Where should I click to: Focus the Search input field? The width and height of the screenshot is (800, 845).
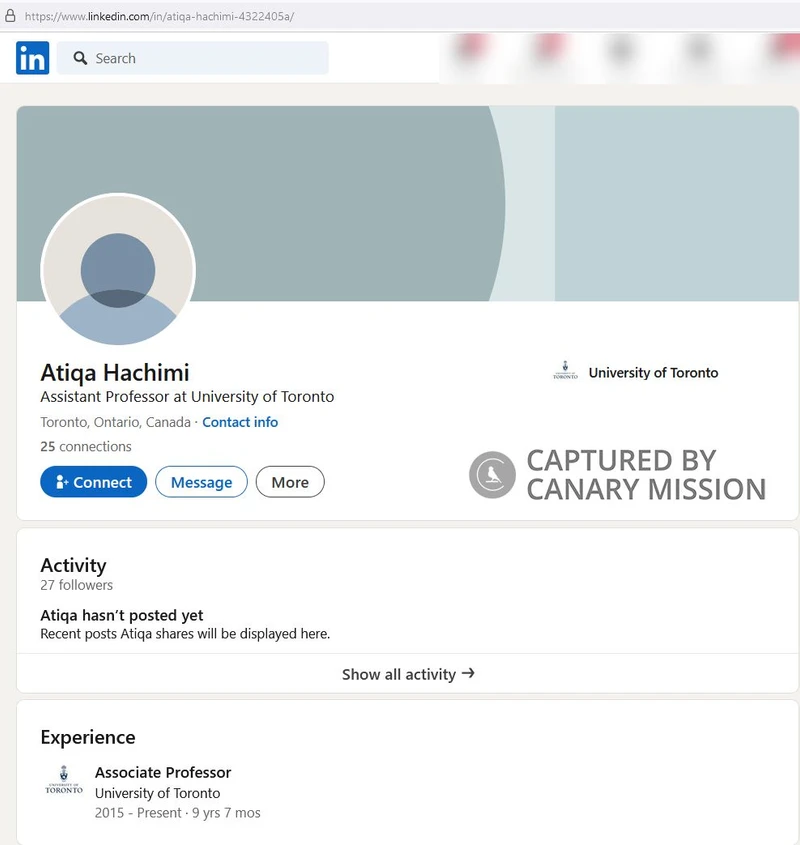(x=192, y=58)
